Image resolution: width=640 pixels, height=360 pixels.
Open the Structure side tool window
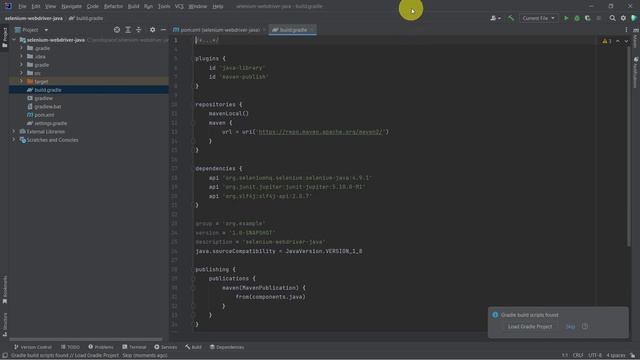(4, 324)
